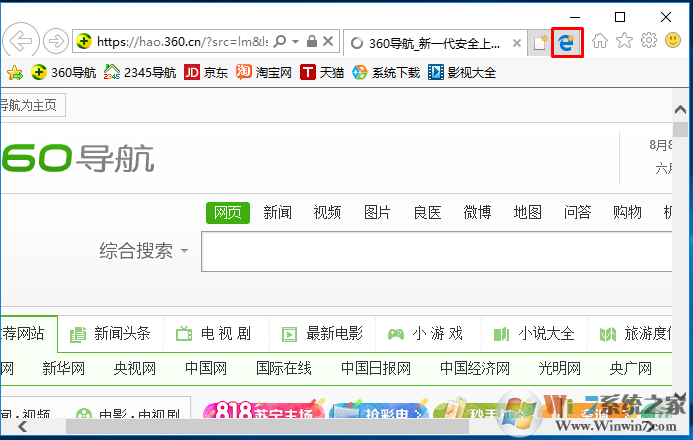Screen dimensions: 693x440
Task: Go to the Home page icon
Action: (600, 41)
